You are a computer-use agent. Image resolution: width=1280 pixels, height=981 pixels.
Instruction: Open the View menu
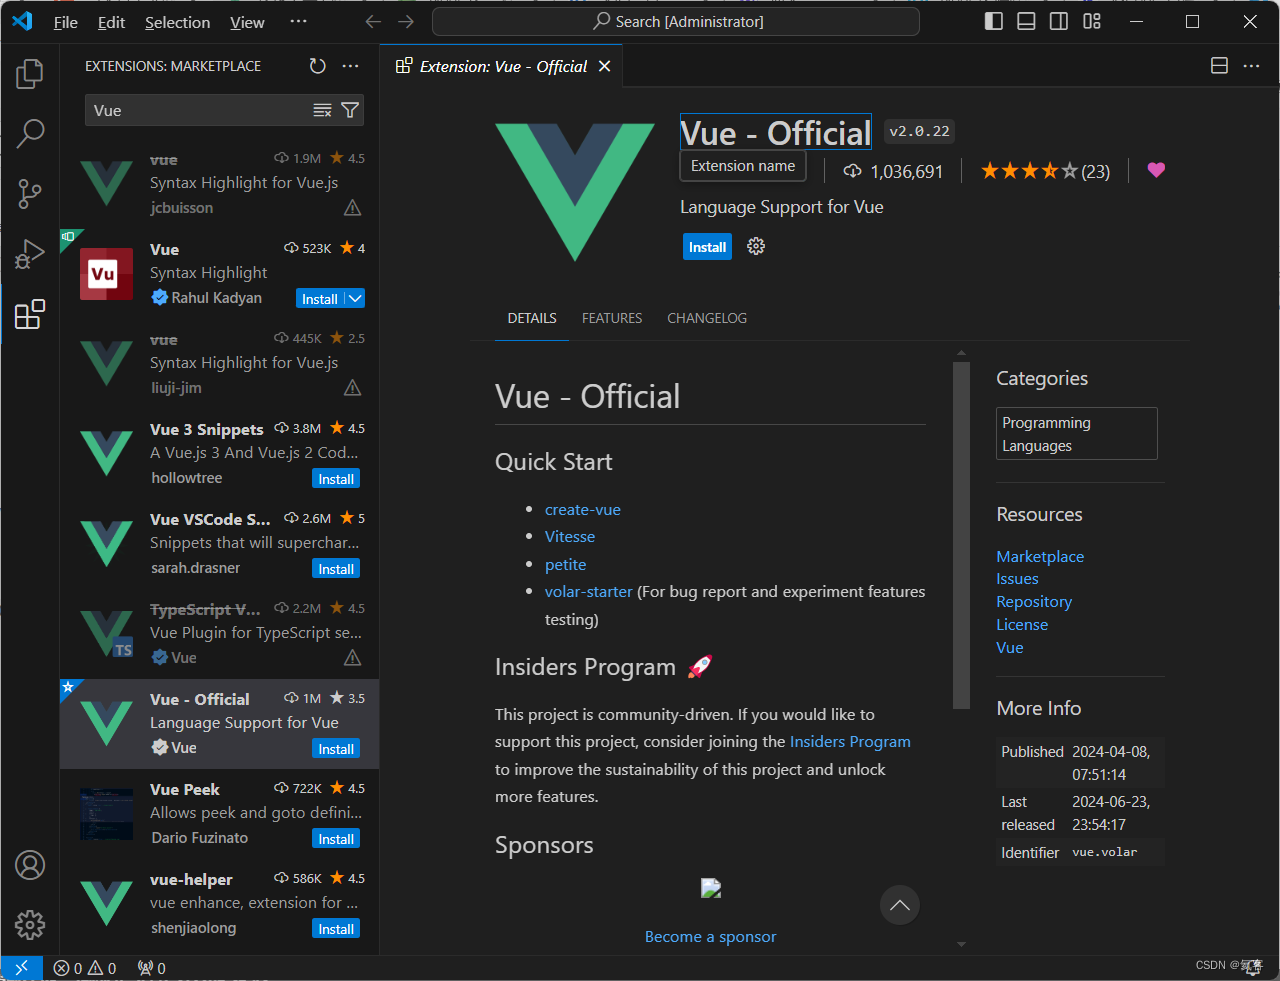pyautogui.click(x=247, y=22)
